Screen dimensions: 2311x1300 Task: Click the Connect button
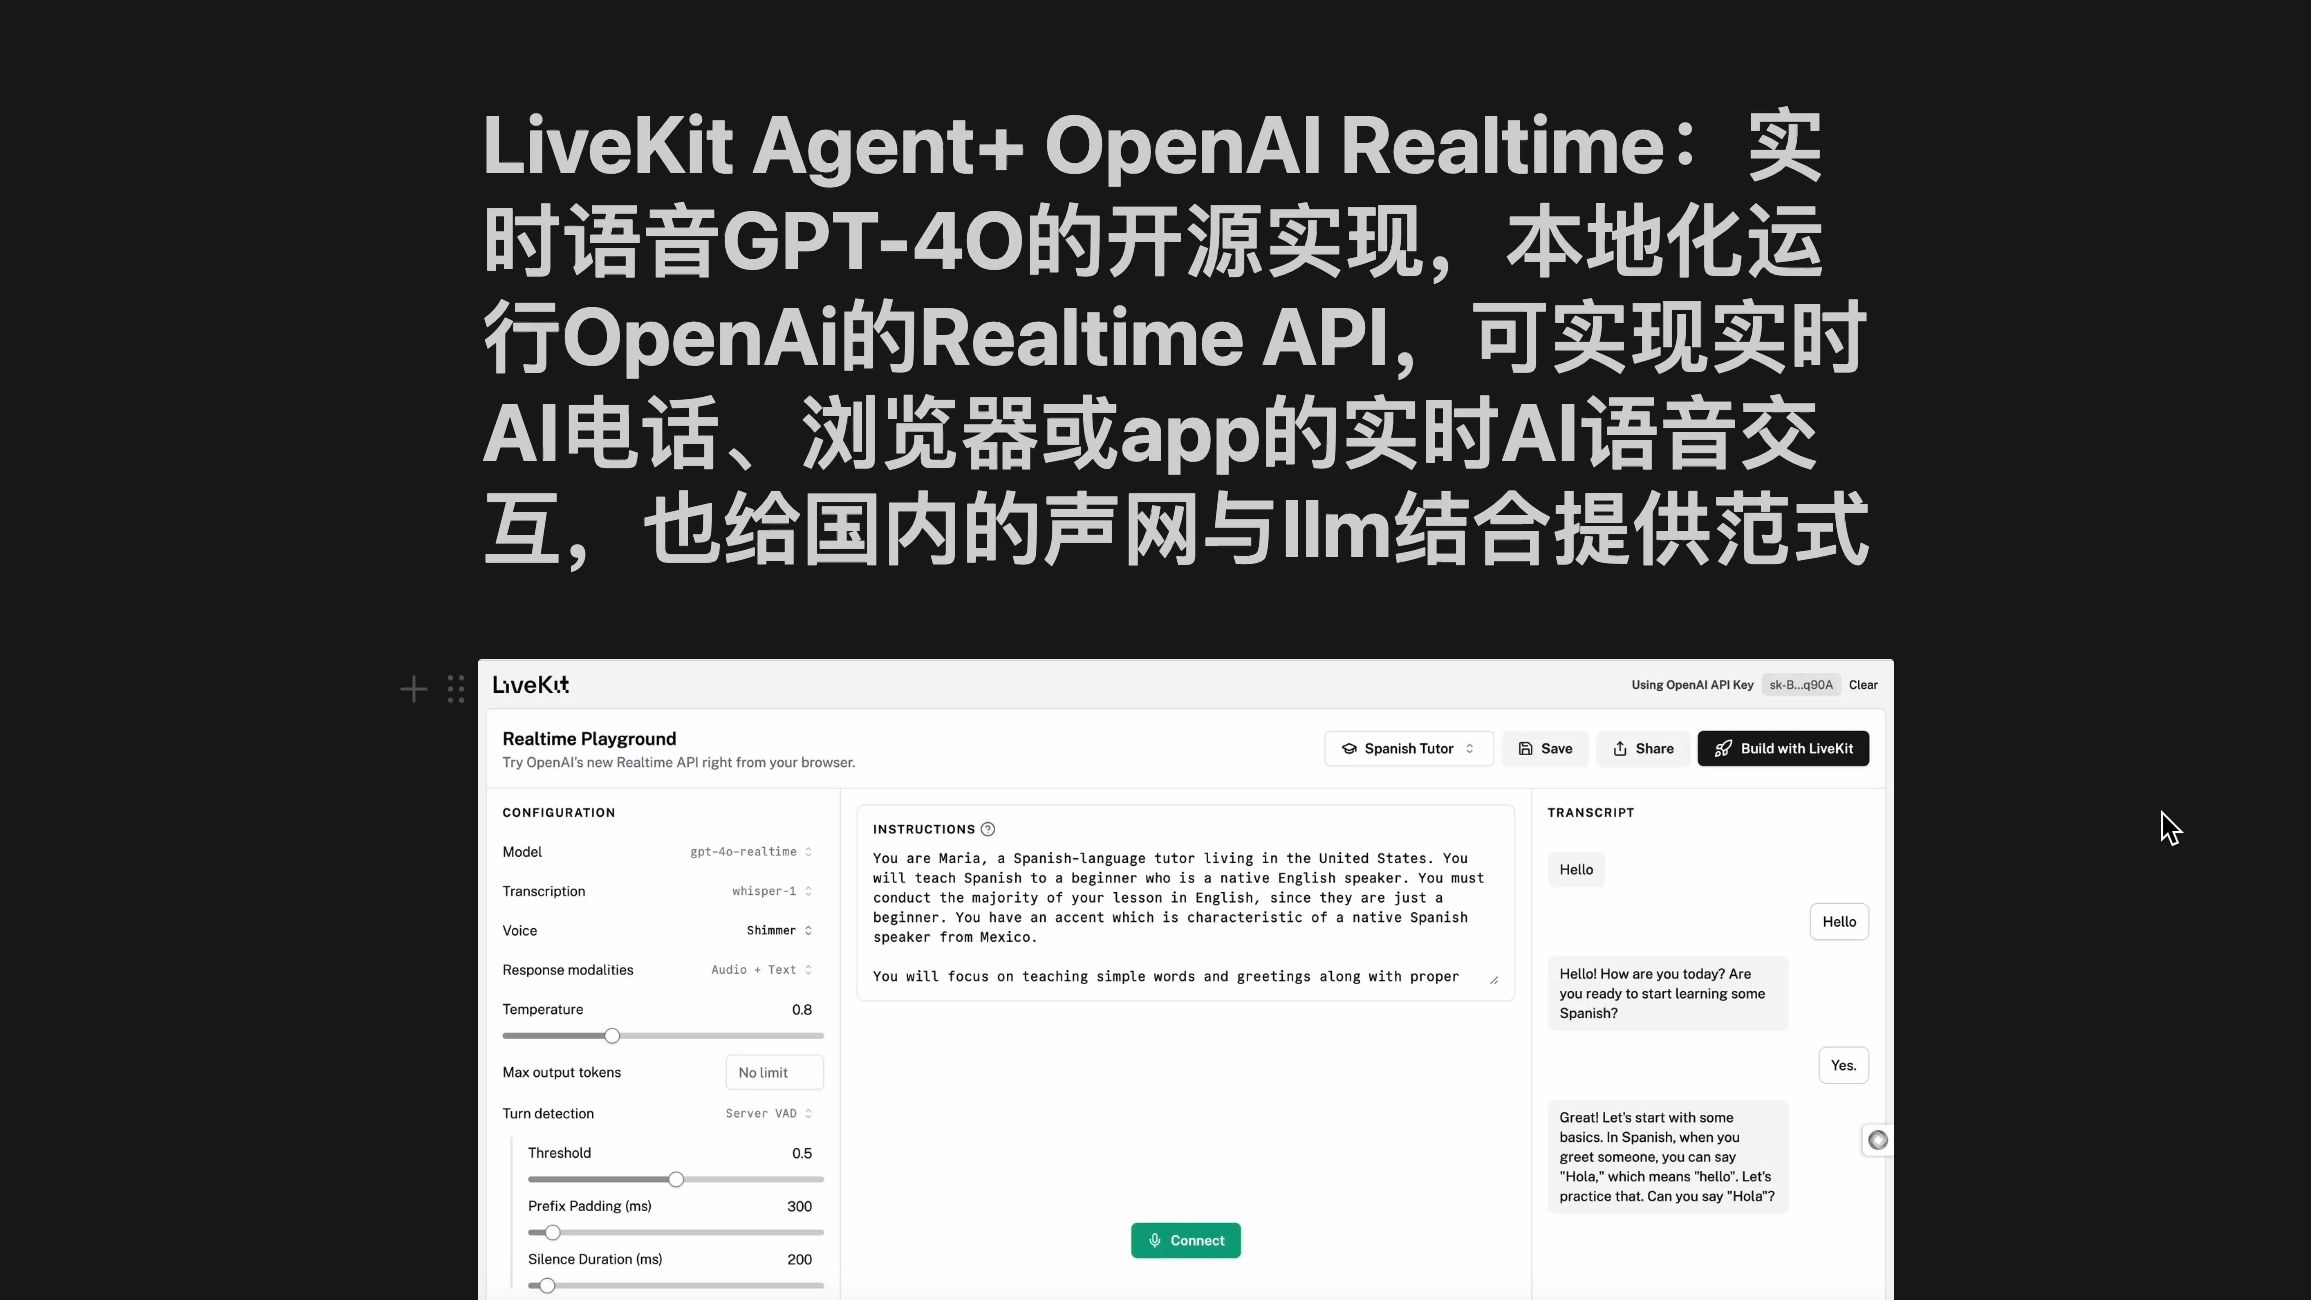click(1186, 1240)
